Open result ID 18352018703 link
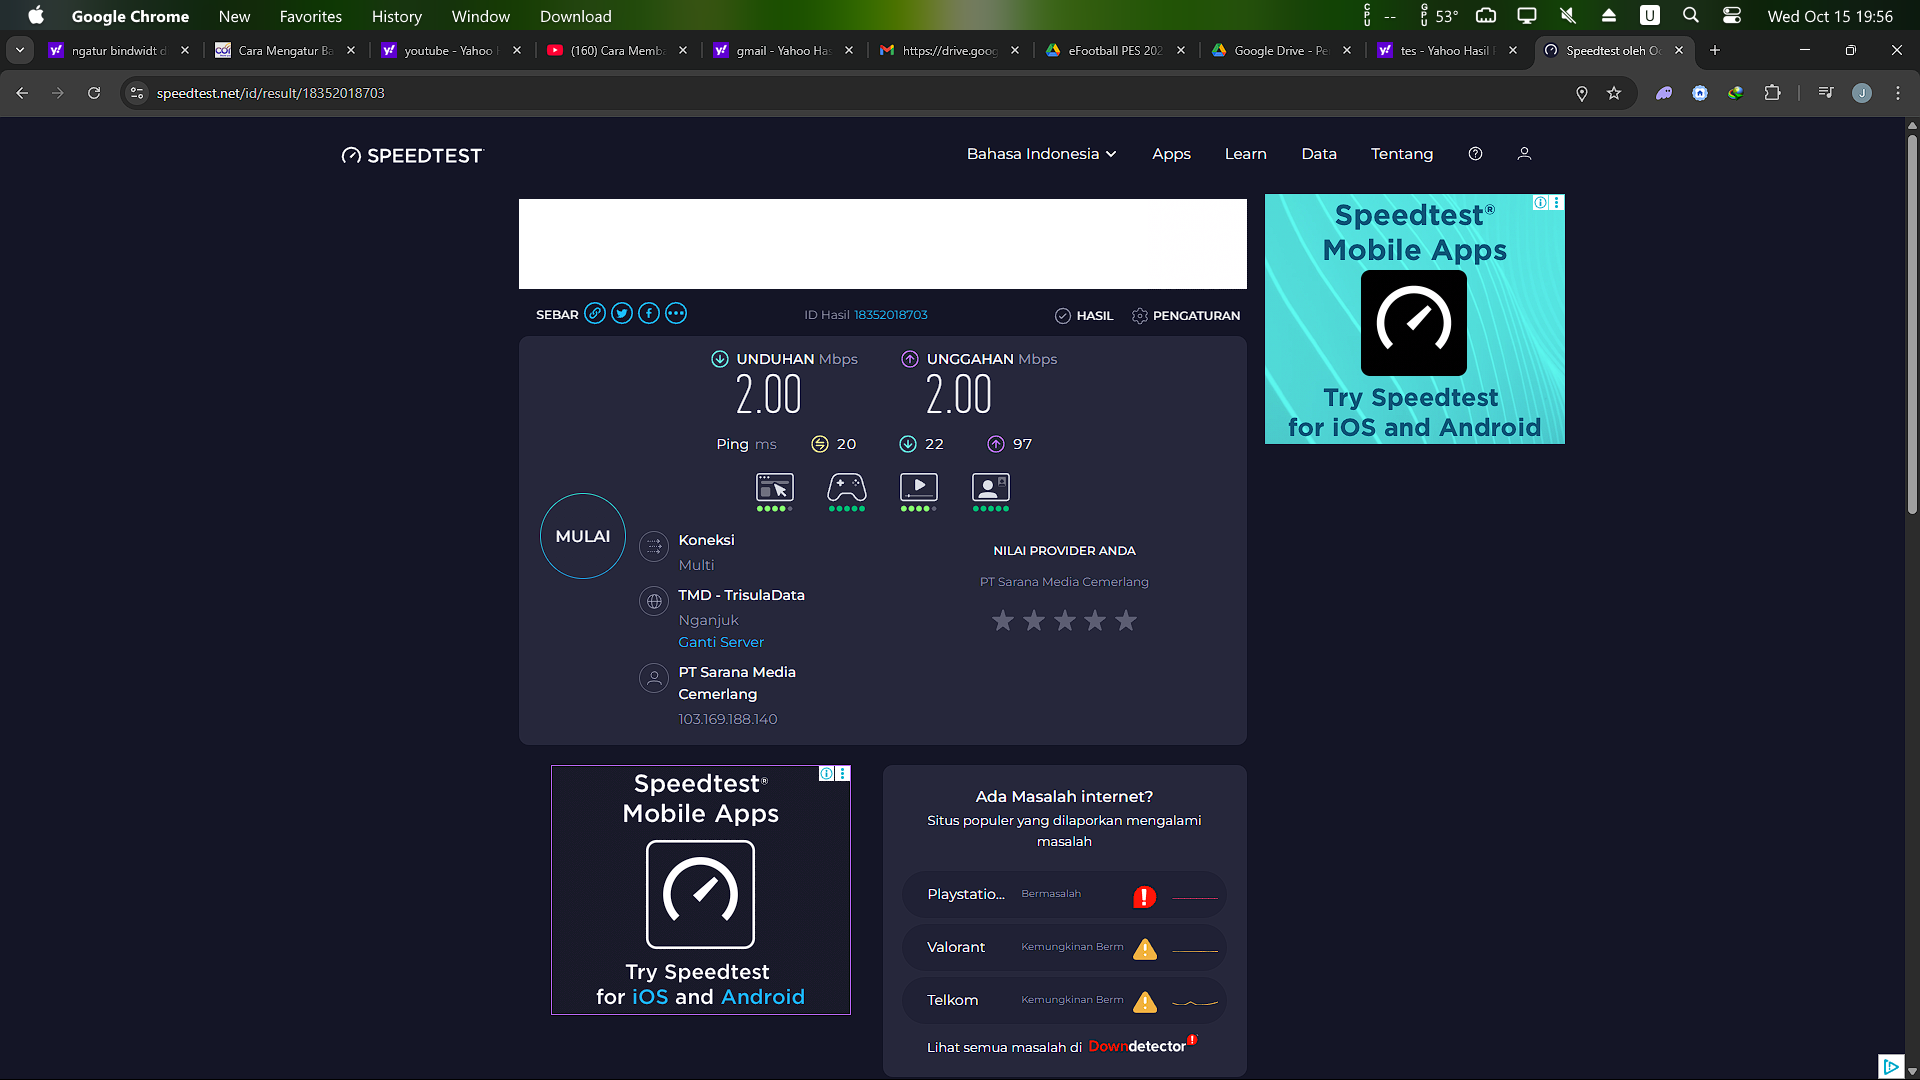 coord(891,315)
